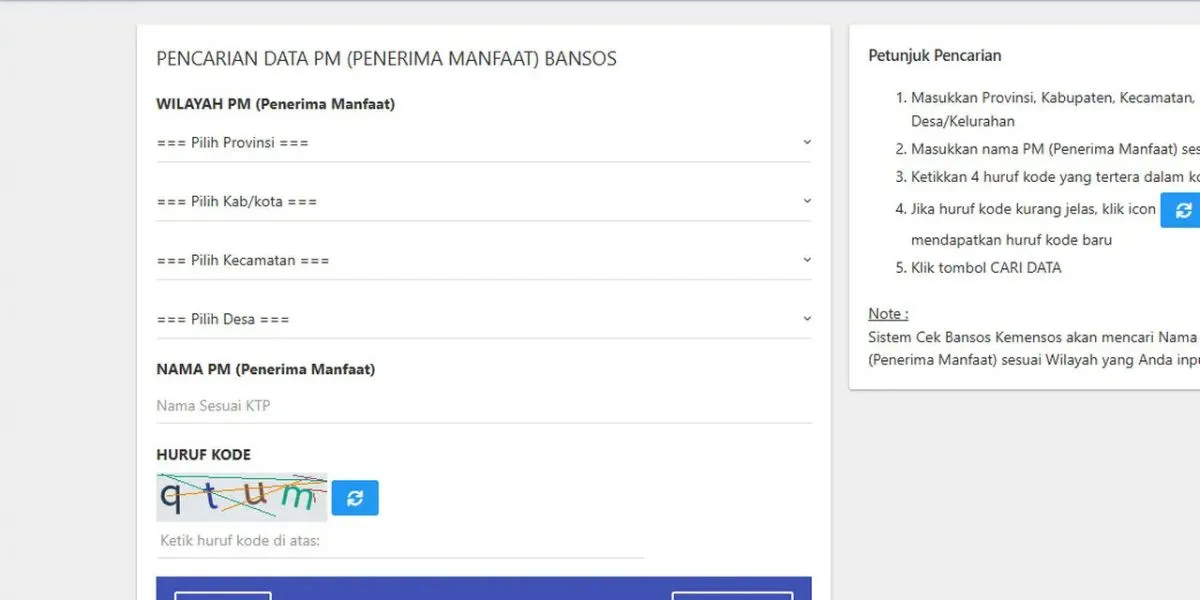Click the blue captcha refresh icon button
This screenshot has width=1200, height=600.
355,498
